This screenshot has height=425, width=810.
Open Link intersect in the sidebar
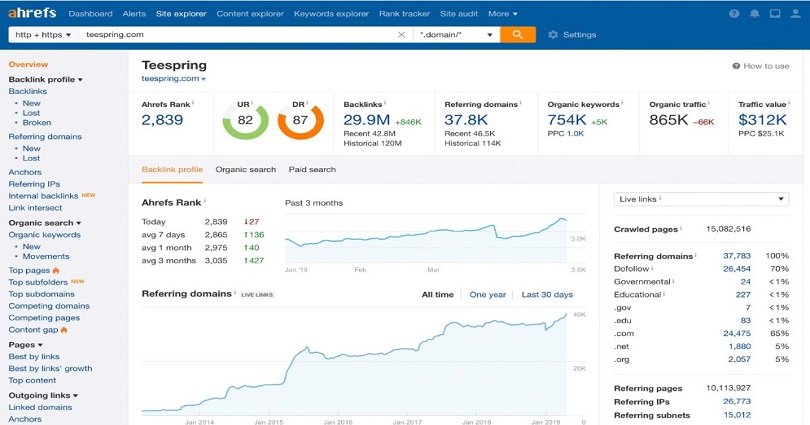point(35,208)
